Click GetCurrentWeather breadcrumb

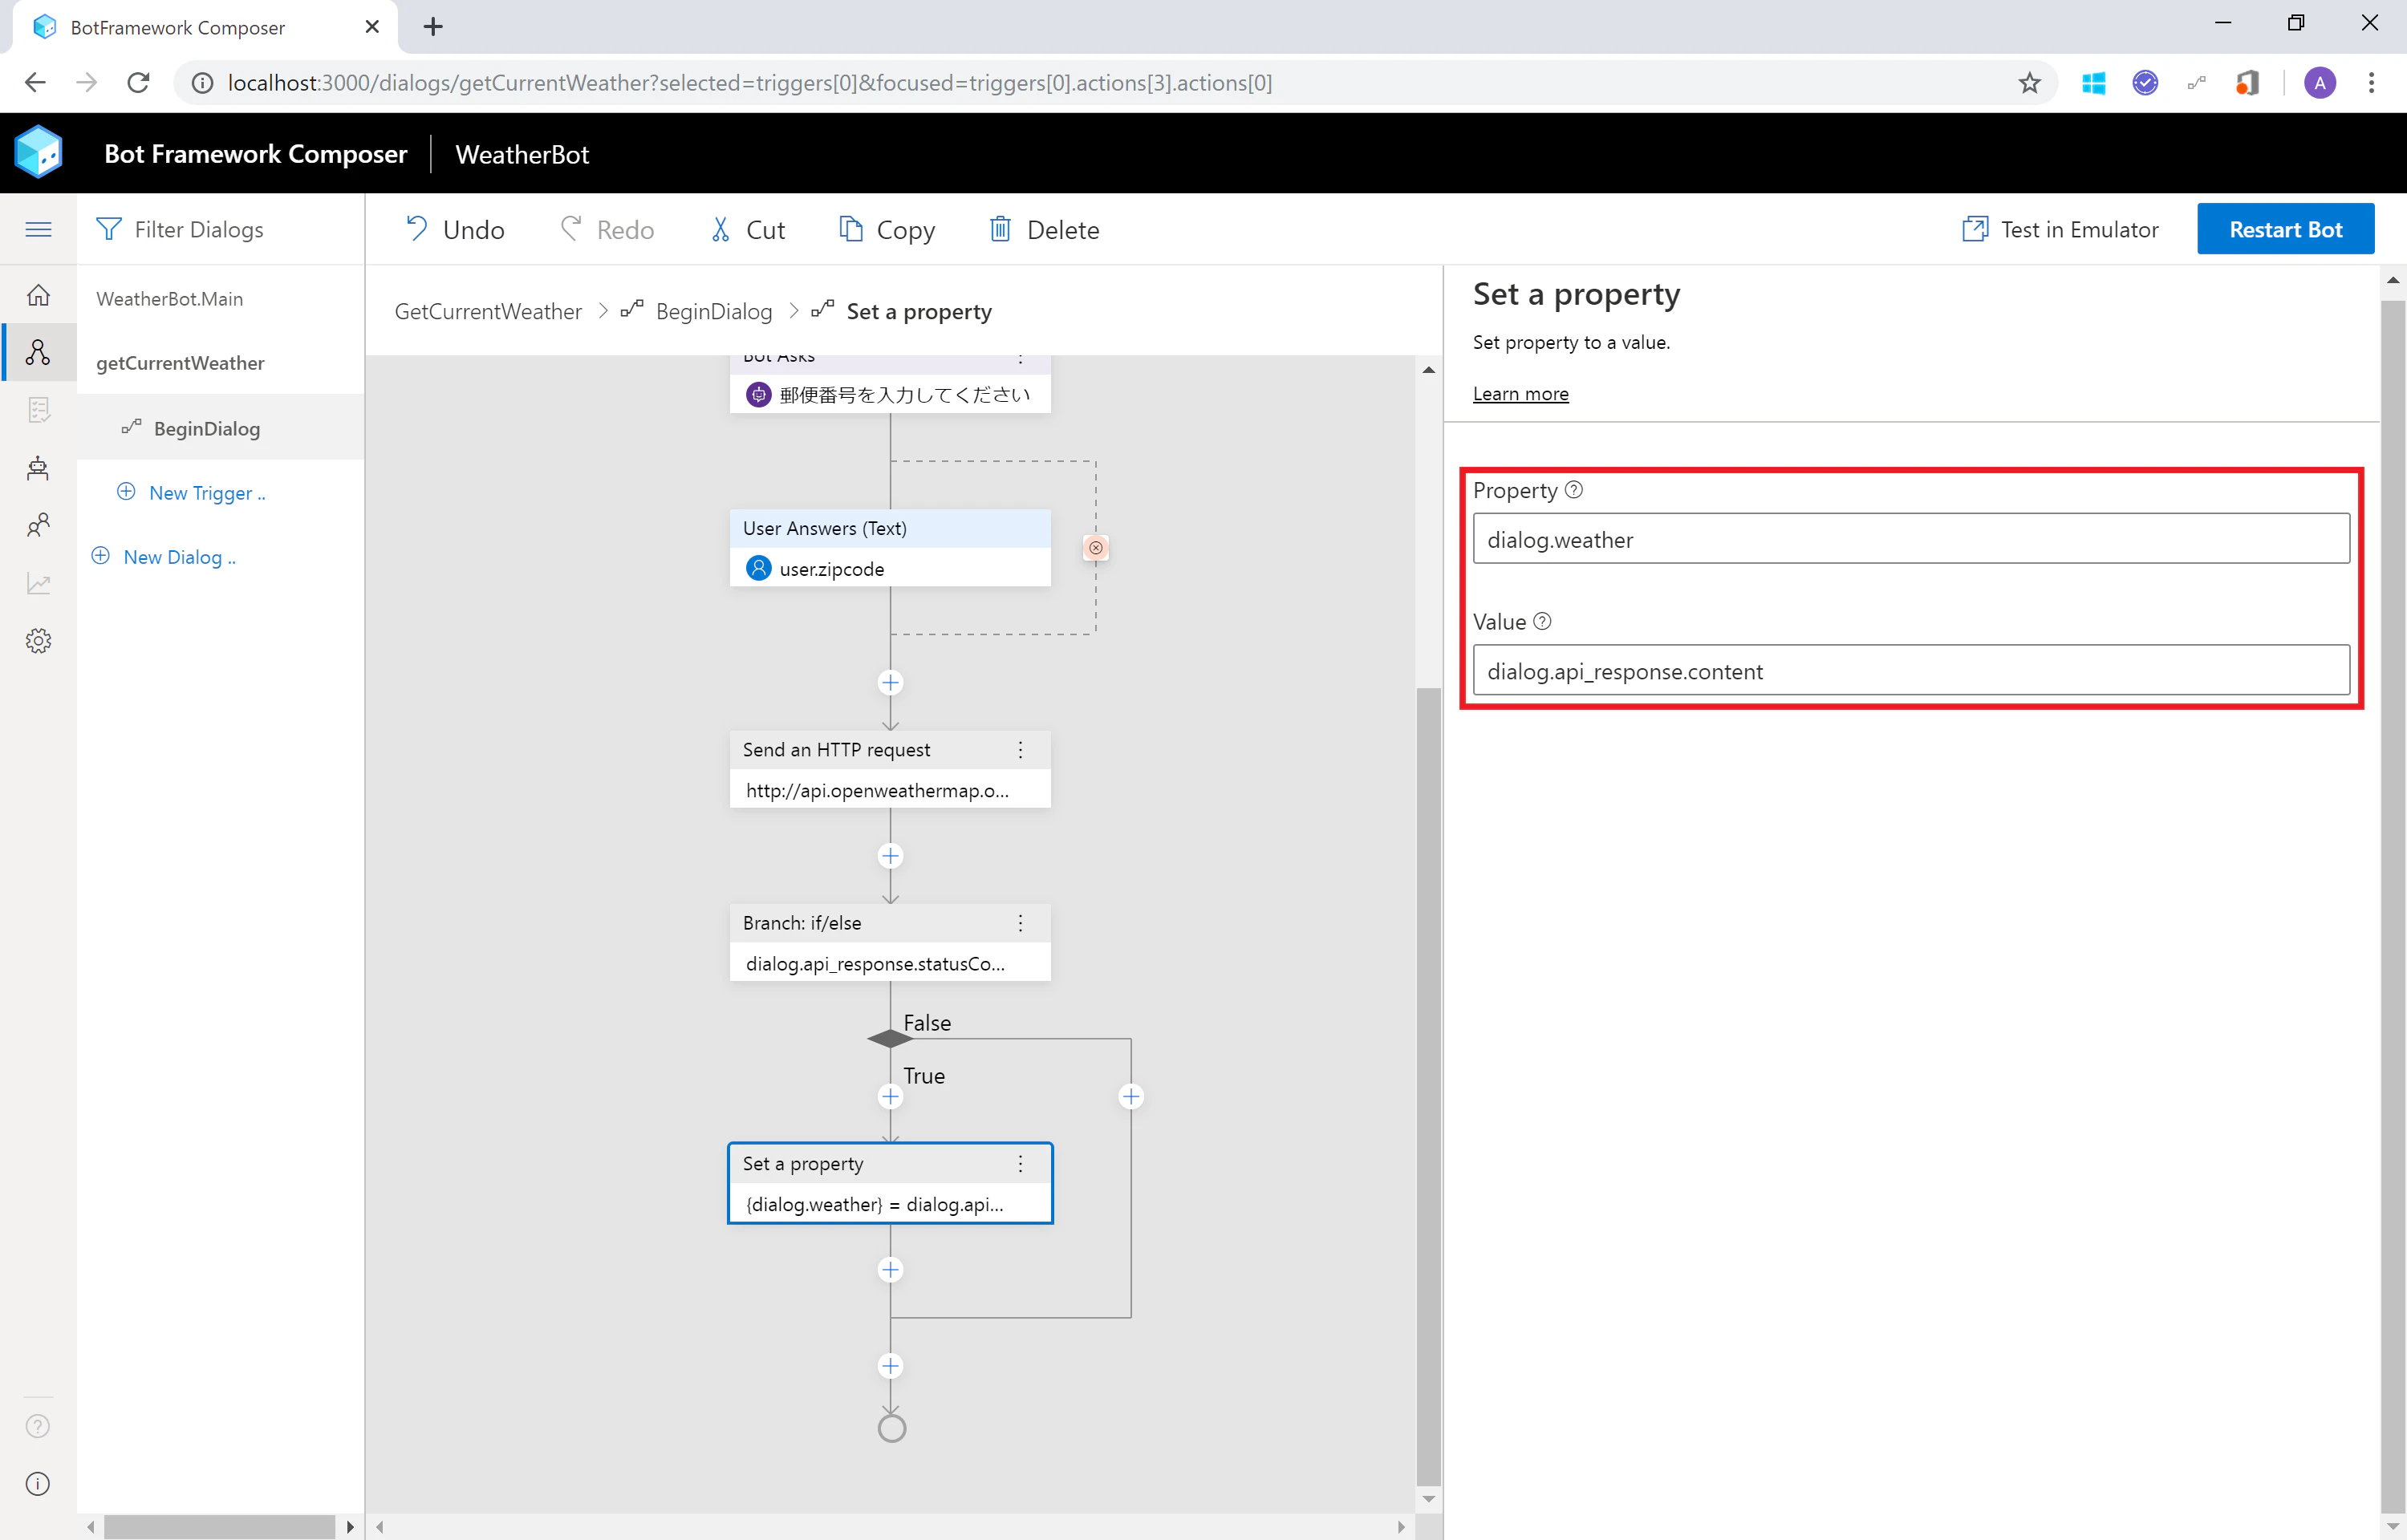pyautogui.click(x=488, y=312)
